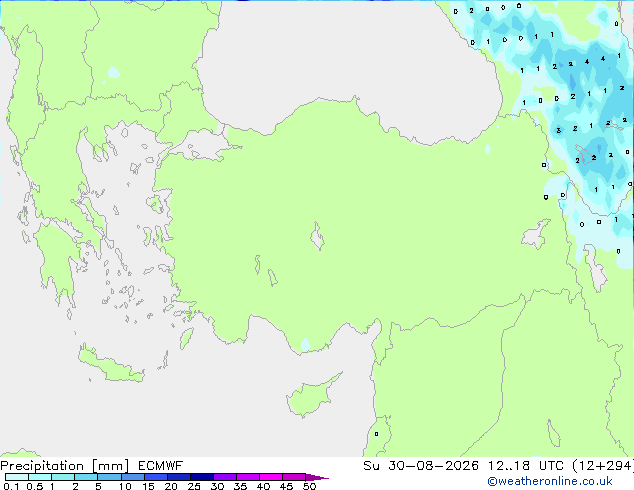Select the 0.5 mm legend color swatch
The height and width of the screenshot is (490, 634).
click(40, 477)
